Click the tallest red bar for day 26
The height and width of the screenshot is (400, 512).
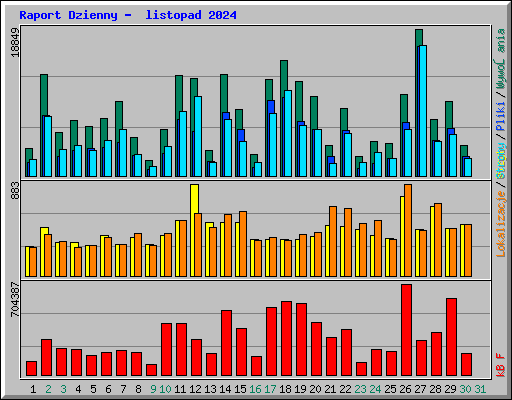406,330
